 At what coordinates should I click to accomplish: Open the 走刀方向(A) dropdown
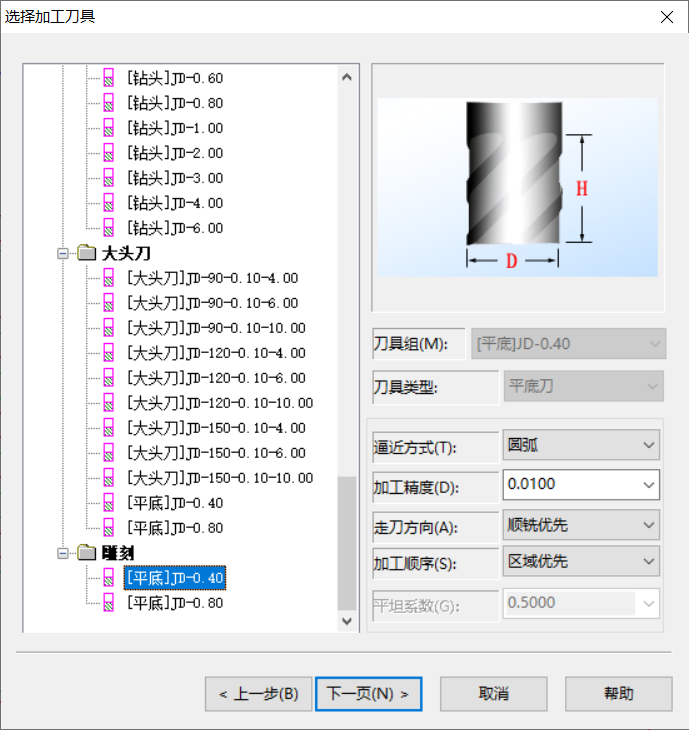pos(581,525)
